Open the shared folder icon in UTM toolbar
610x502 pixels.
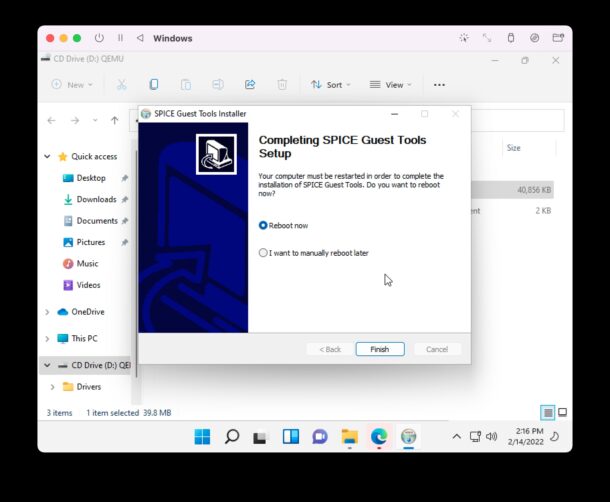tap(558, 38)
